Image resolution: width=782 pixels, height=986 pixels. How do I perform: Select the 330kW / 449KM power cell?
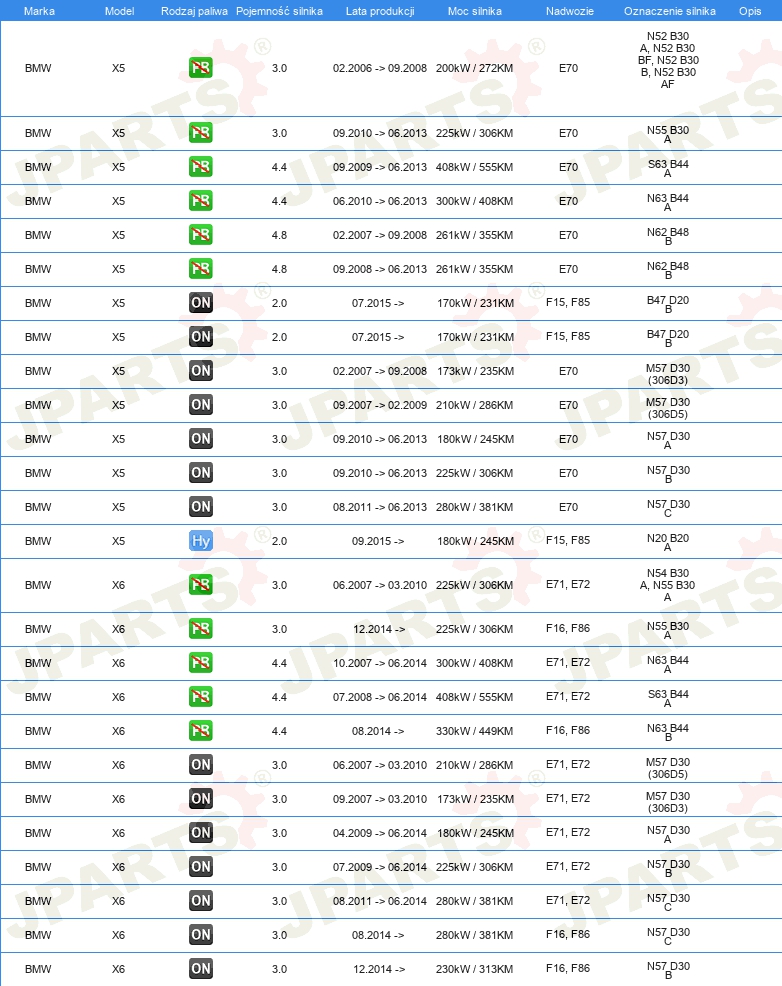pos(475,731)
